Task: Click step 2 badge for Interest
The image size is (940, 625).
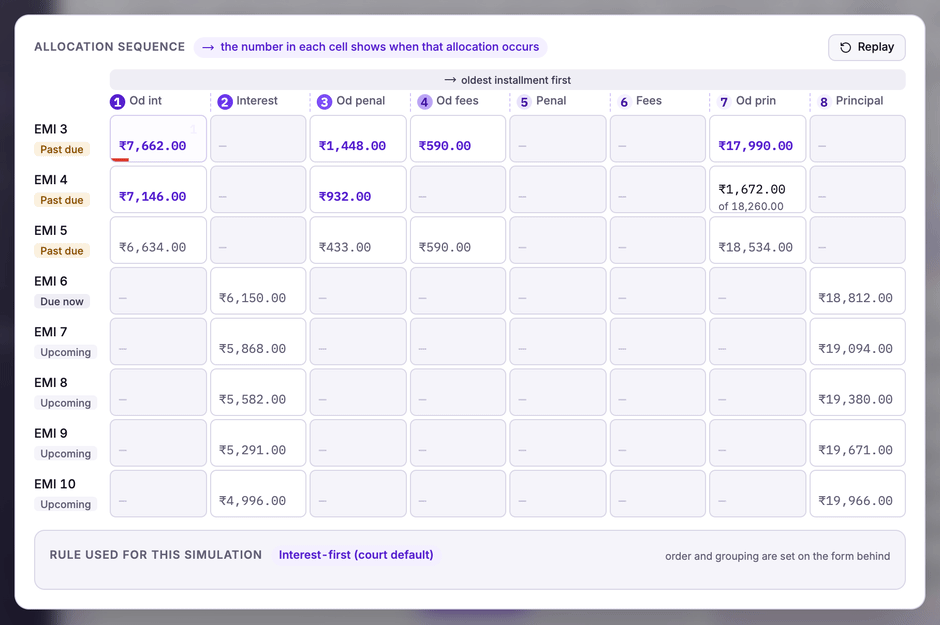Action: pyautogui.click(x=225, y=102)
